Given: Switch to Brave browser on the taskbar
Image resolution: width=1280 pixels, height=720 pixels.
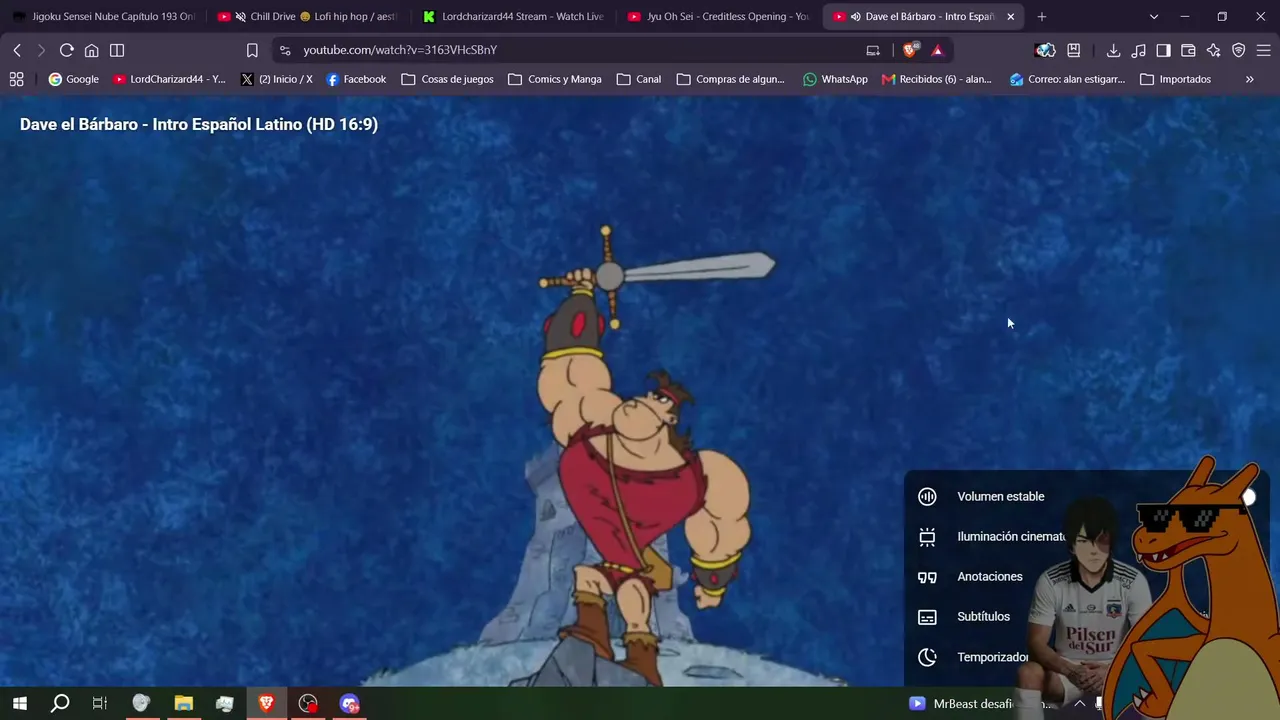Looking at the screenshot, I should (266, 704).
